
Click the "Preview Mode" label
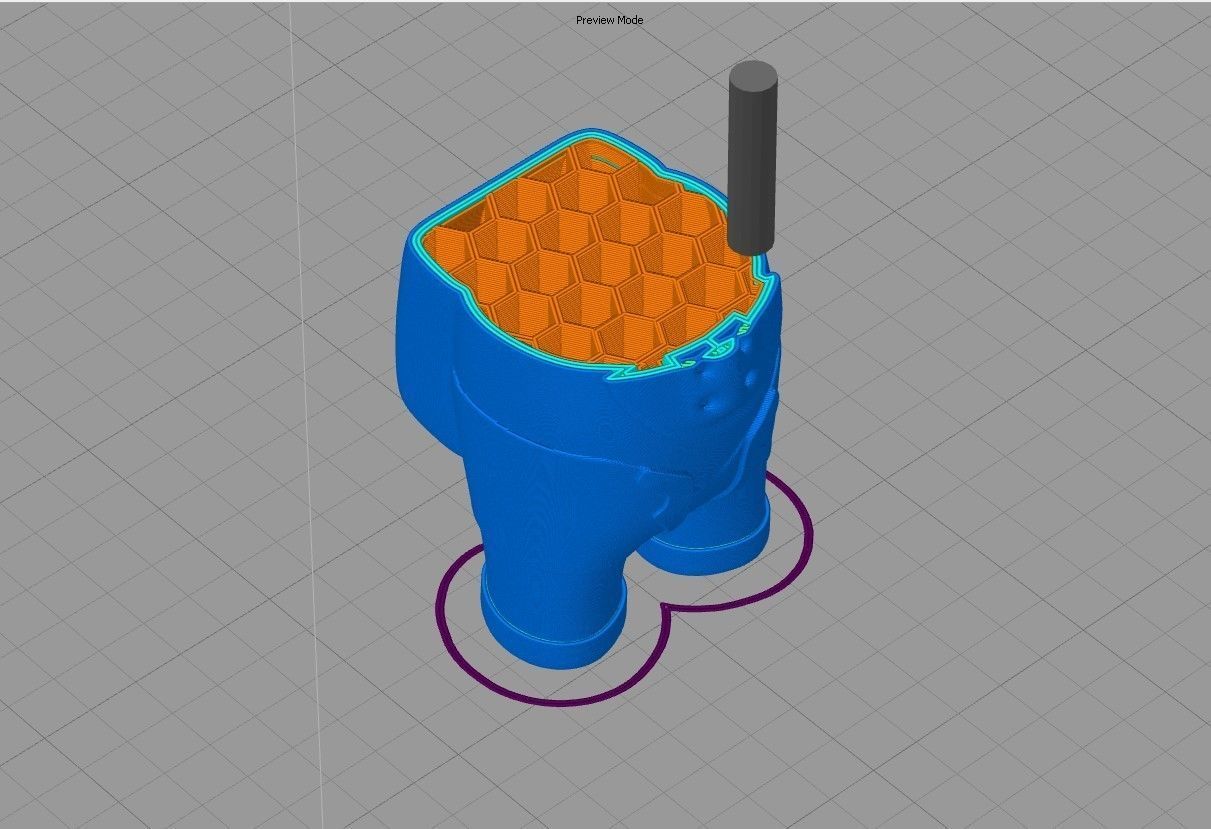(x=609, y=20)
